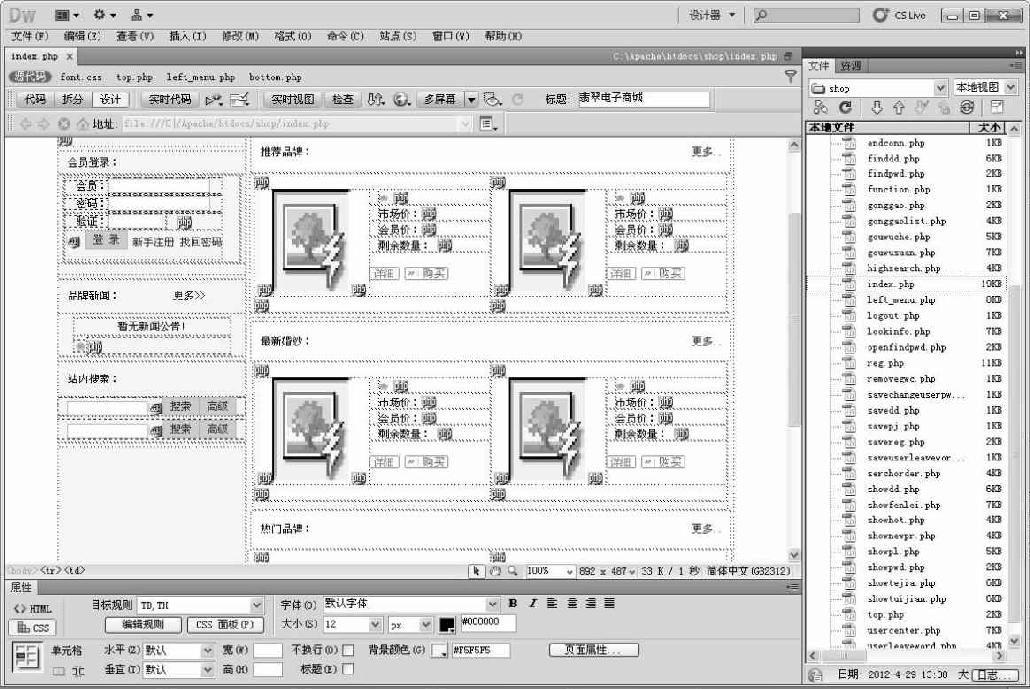Screen dimensions: 1030x689
Task: Check the 不换行 (no wrap) checkbox
Action: pyautogui.click(x=348, y=650)
